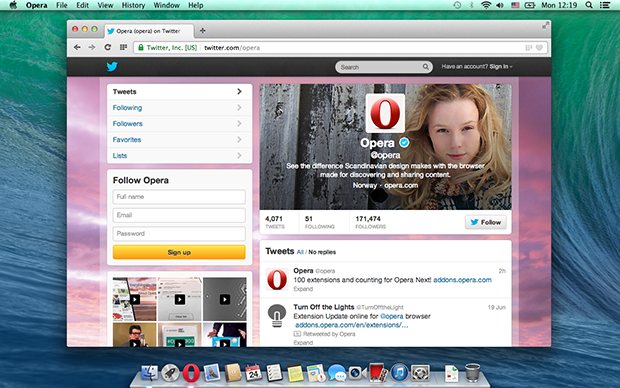Click the verified badge next to Opera
The height and width of the screenshot is (388, 620).
click(404, 142)
